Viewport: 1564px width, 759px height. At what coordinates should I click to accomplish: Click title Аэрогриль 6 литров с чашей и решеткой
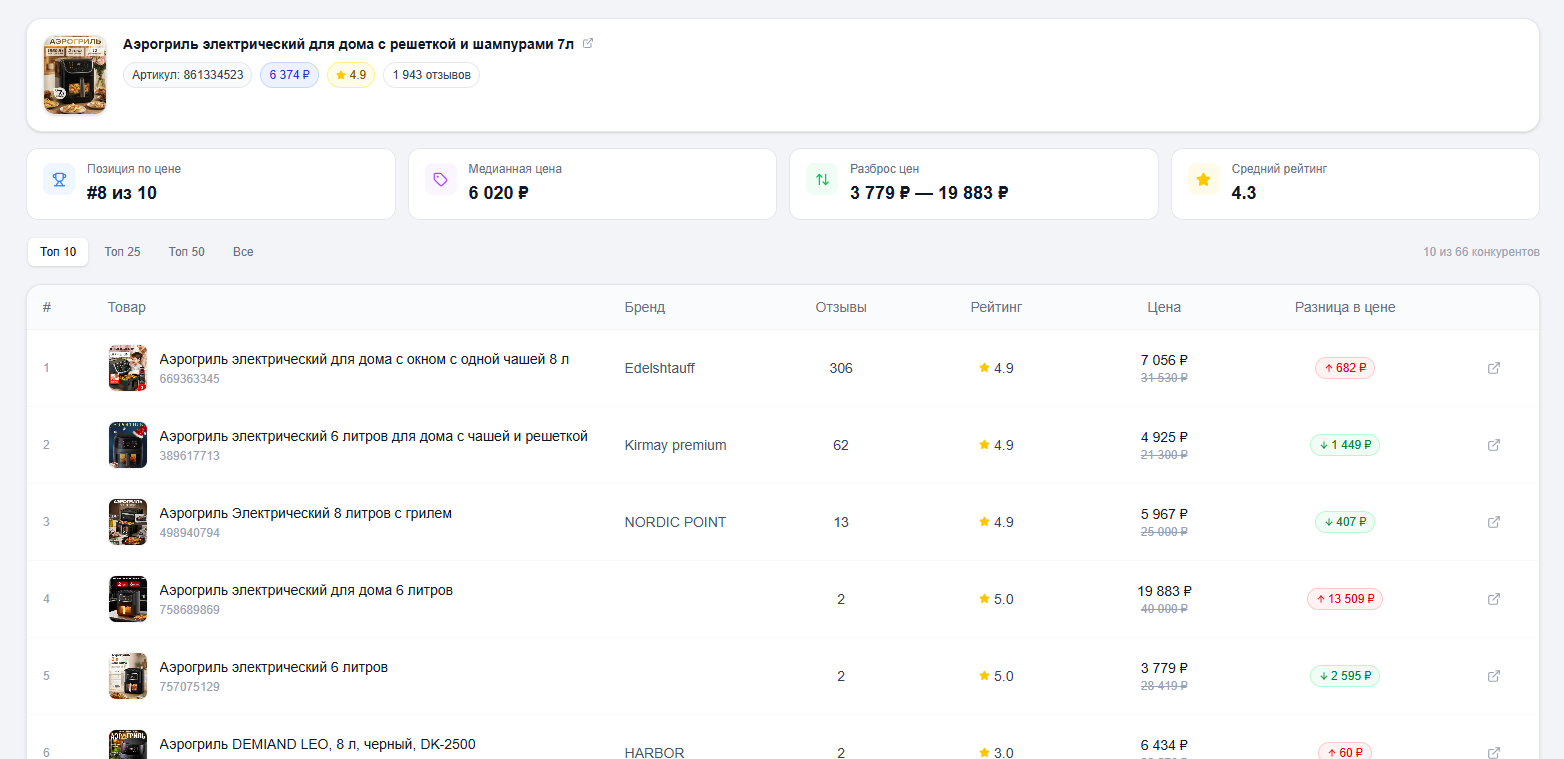[374, 436]
